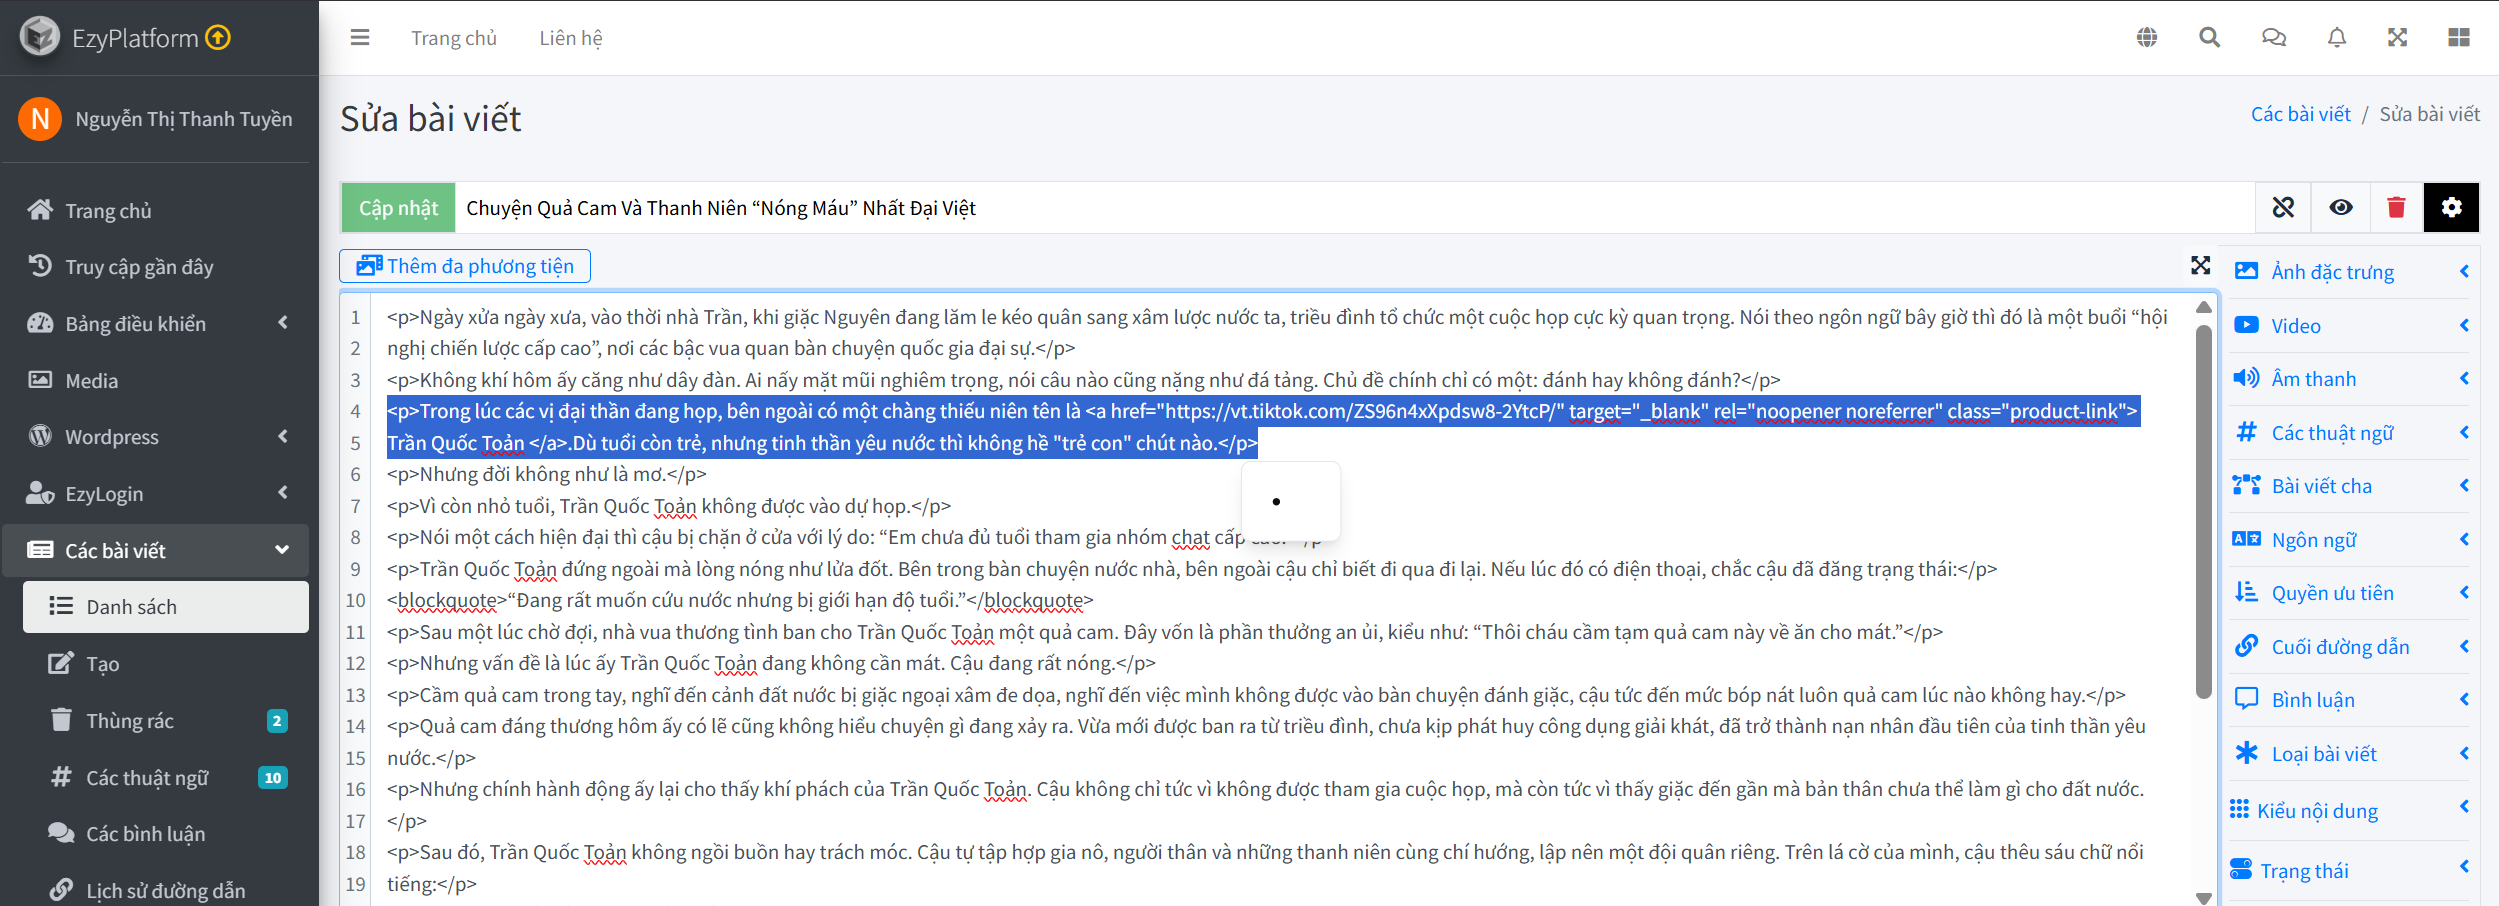Click the fullscreen expand arrows icon in header

pyautogui.click(x=2397, y=38)
